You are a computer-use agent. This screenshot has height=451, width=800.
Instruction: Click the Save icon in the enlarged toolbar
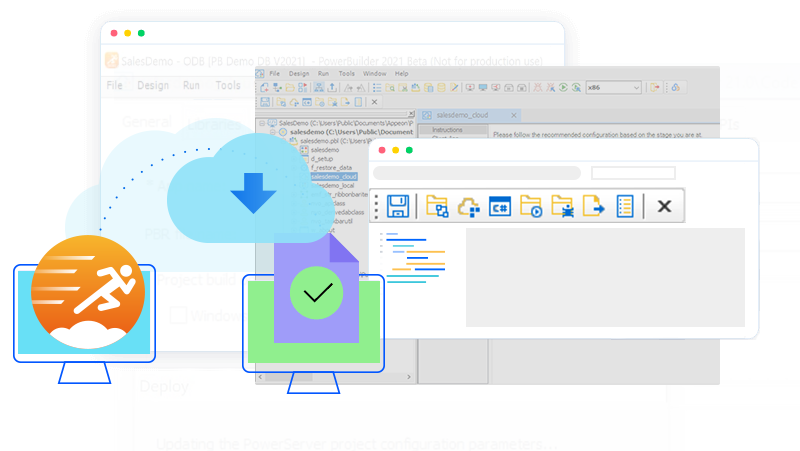[x=397, y=206]
